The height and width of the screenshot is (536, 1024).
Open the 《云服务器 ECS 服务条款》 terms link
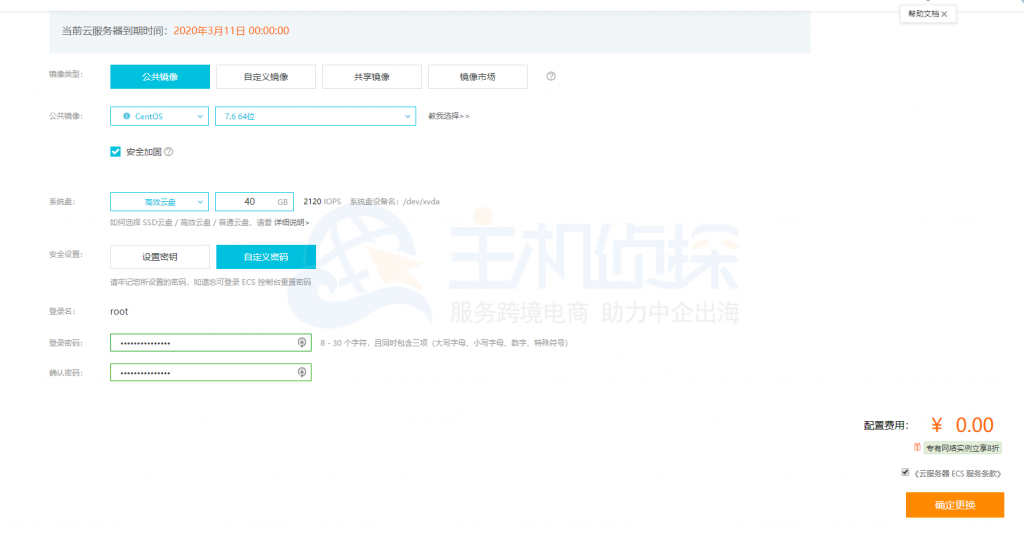point(957,473)
